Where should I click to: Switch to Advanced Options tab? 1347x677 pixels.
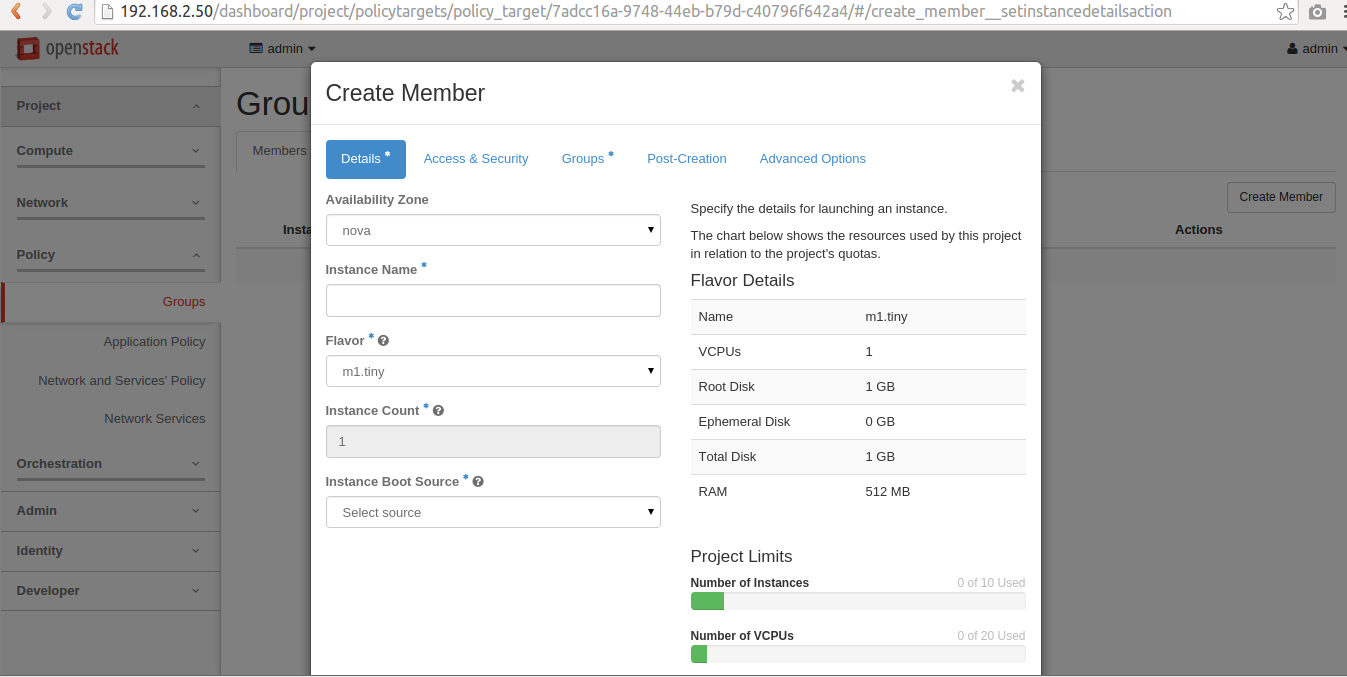813,159
